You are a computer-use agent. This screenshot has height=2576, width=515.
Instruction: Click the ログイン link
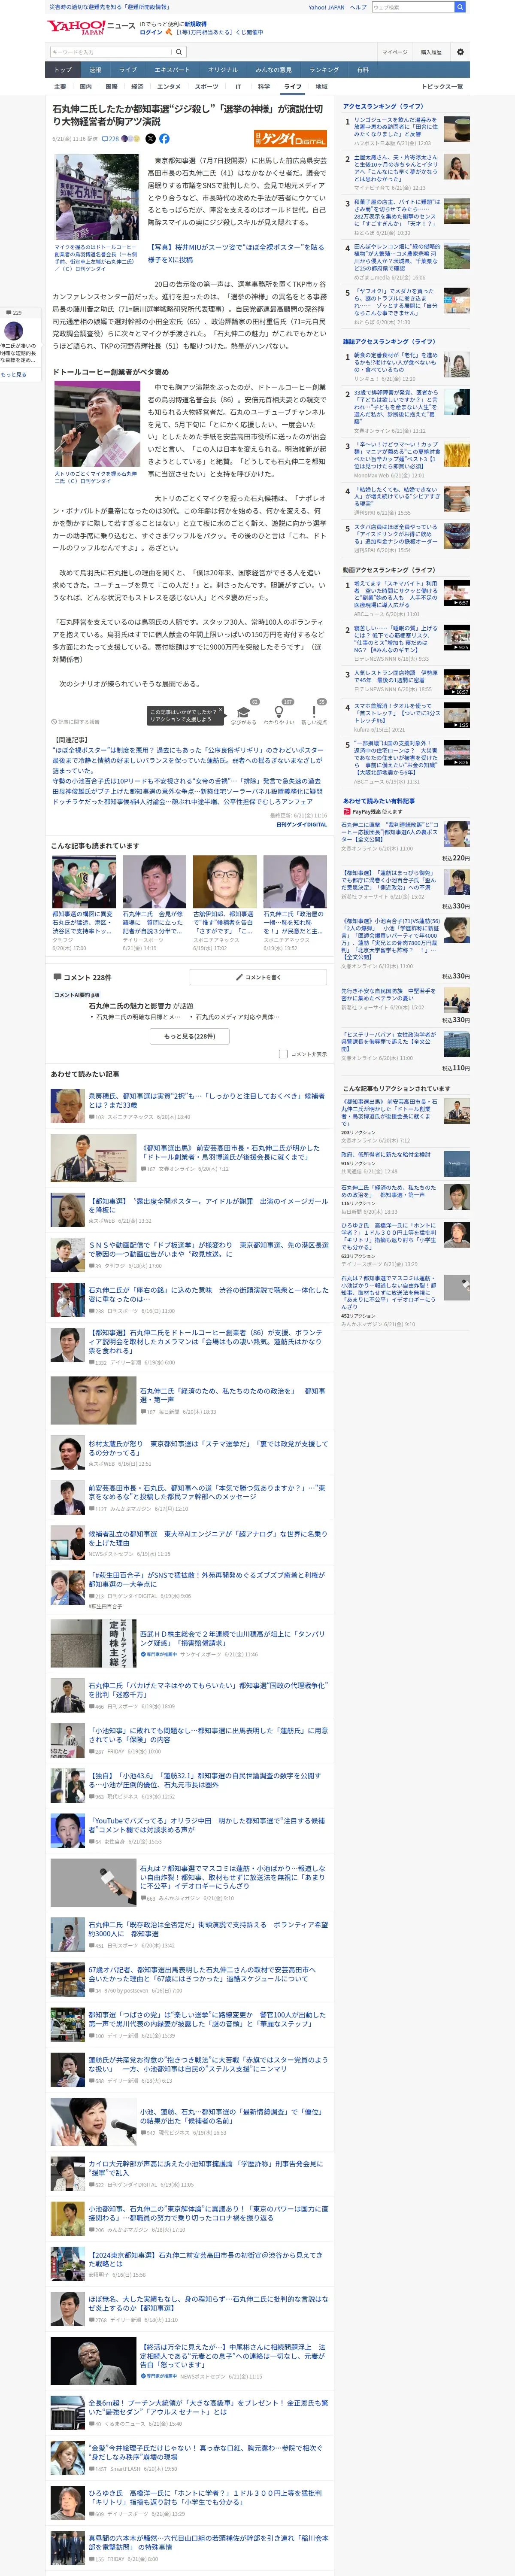[x=151, y=32]
